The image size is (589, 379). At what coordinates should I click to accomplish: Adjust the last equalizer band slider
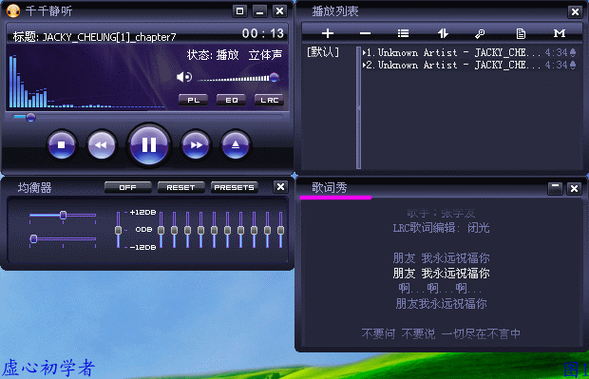coord(281,230)
